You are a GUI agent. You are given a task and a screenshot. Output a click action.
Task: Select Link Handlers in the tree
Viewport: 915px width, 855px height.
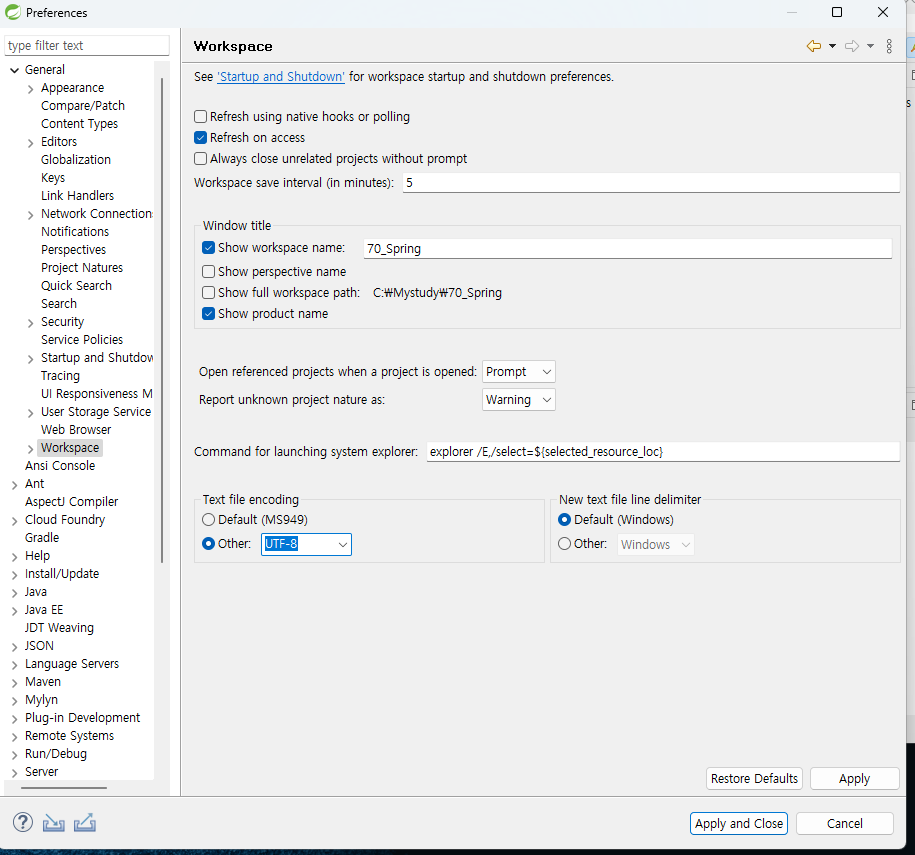(x=78, y=196)
